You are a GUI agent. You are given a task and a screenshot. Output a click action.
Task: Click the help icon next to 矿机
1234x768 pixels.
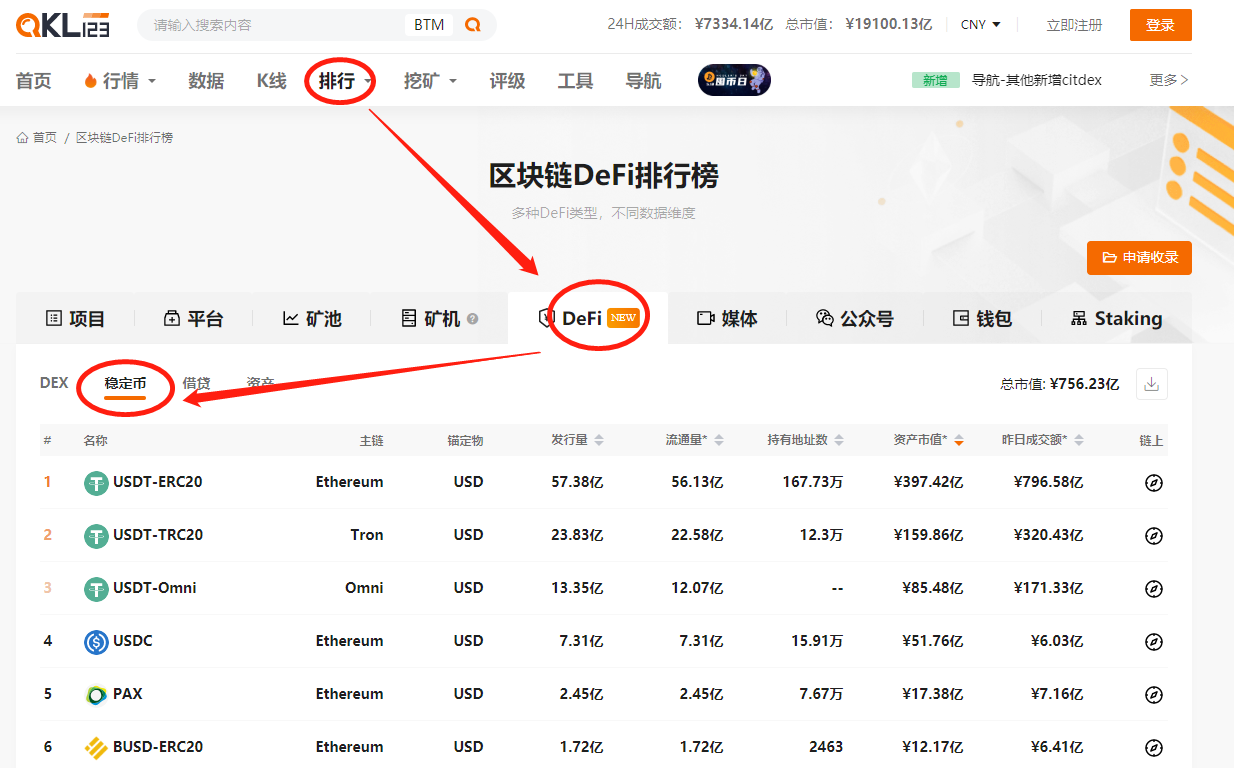pyautogui.click(x=472, y=319)
